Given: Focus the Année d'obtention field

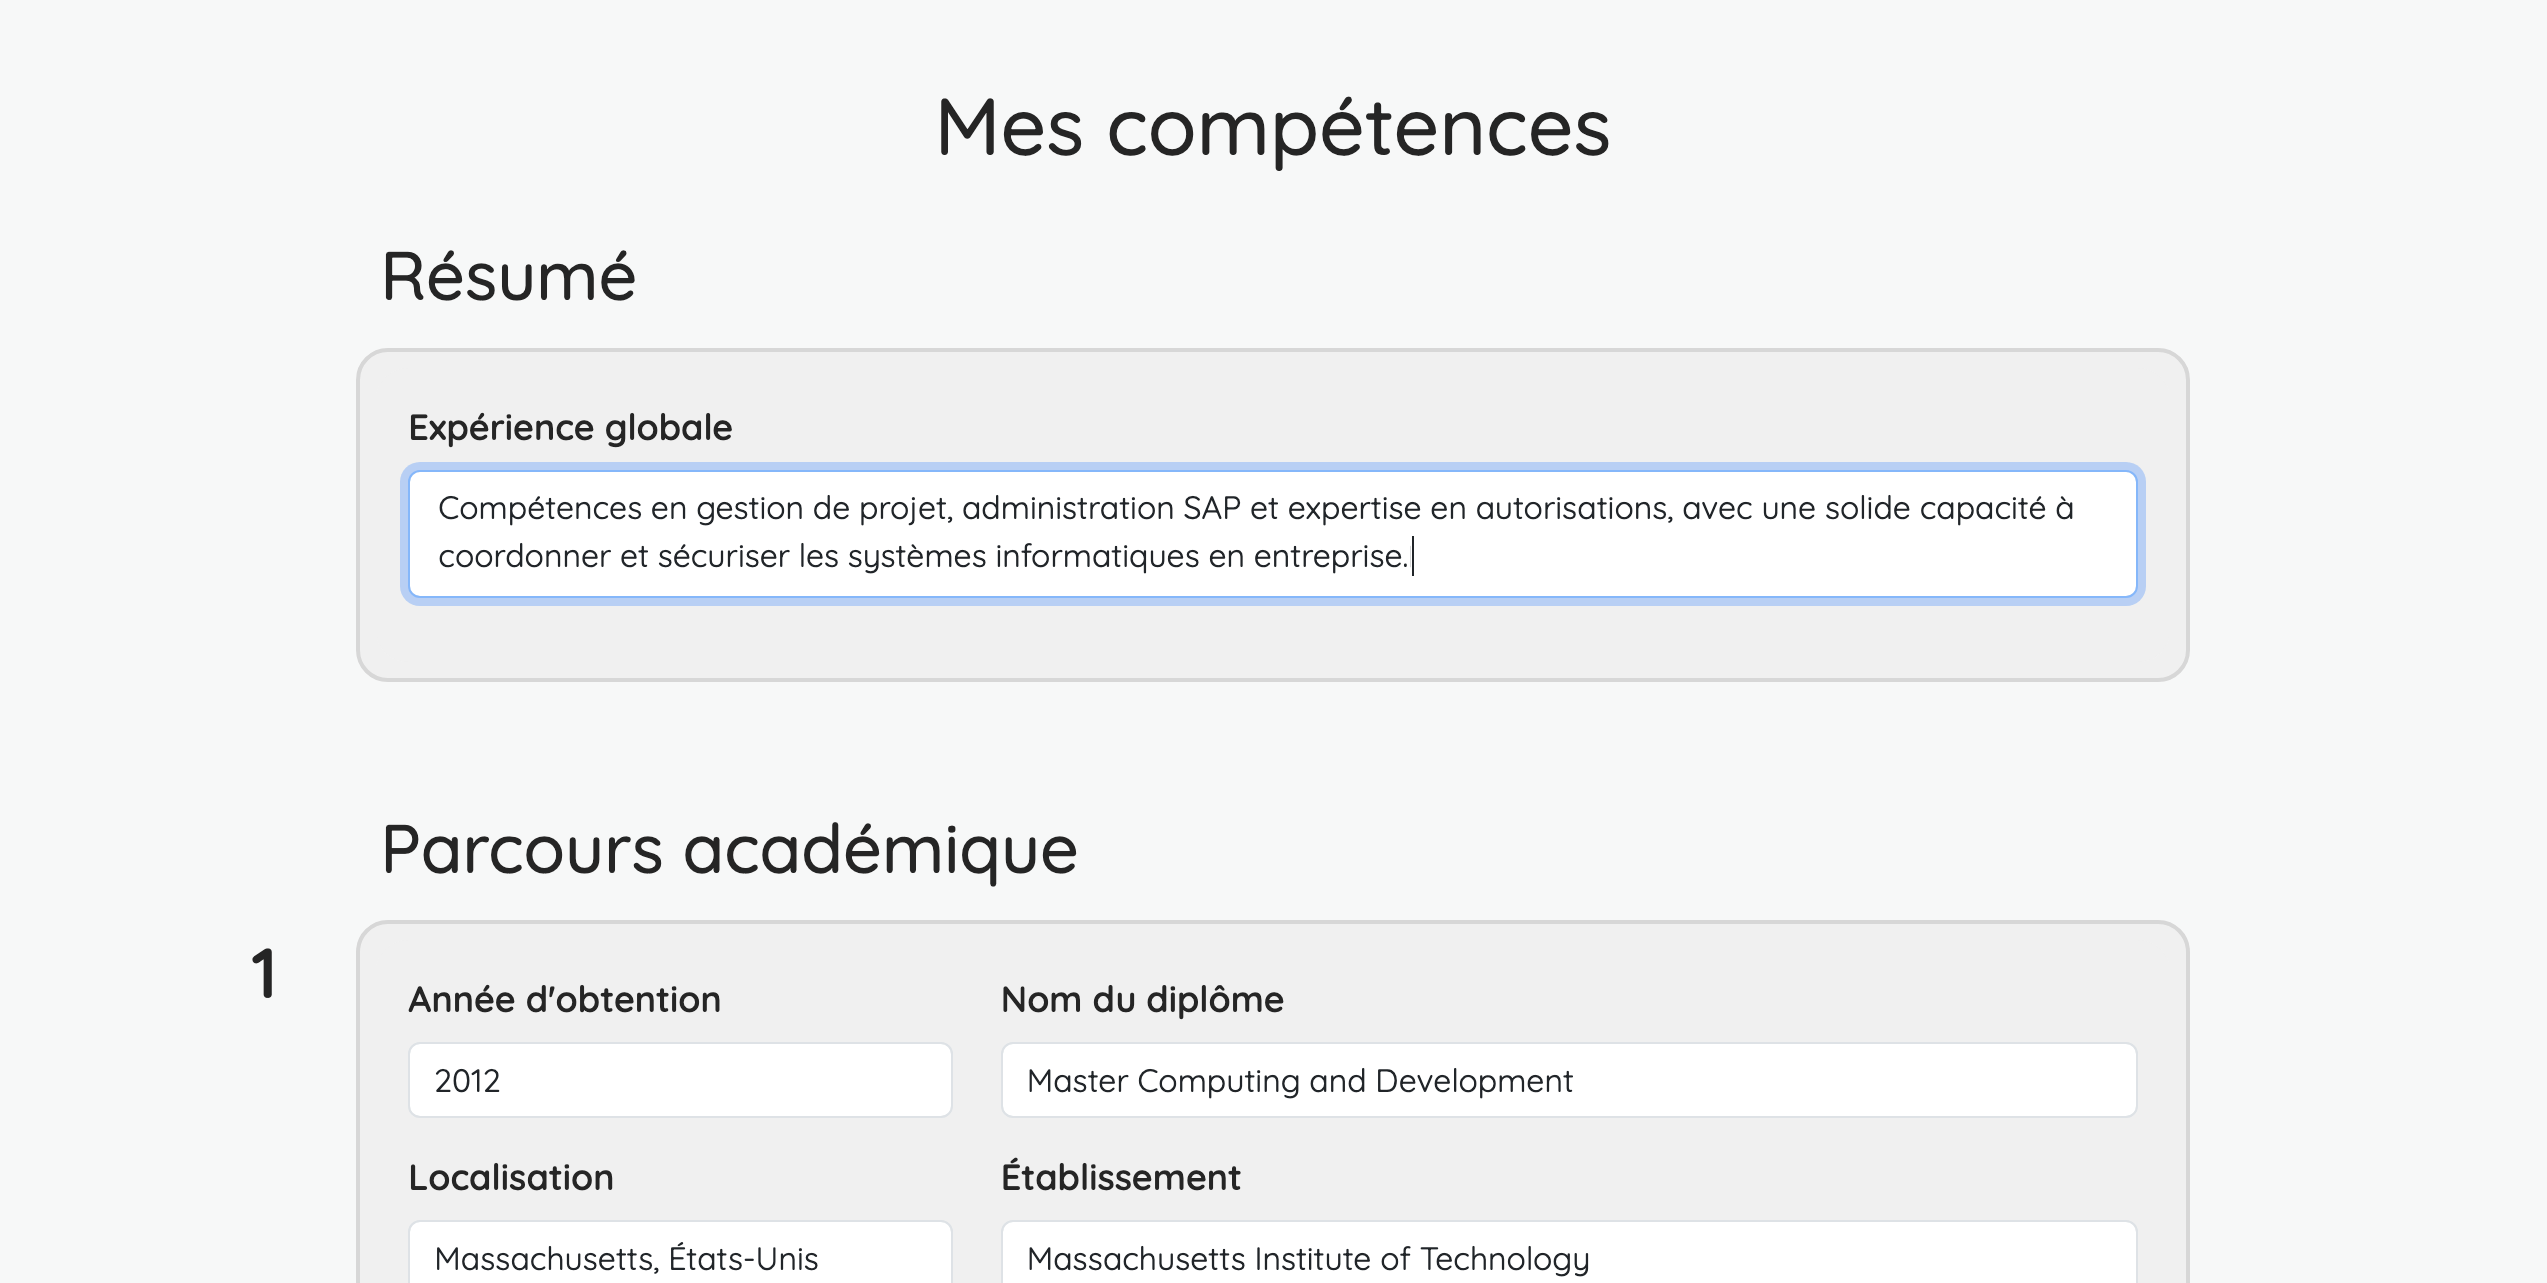Looking at the screenshot, I should coord(680,1080).
